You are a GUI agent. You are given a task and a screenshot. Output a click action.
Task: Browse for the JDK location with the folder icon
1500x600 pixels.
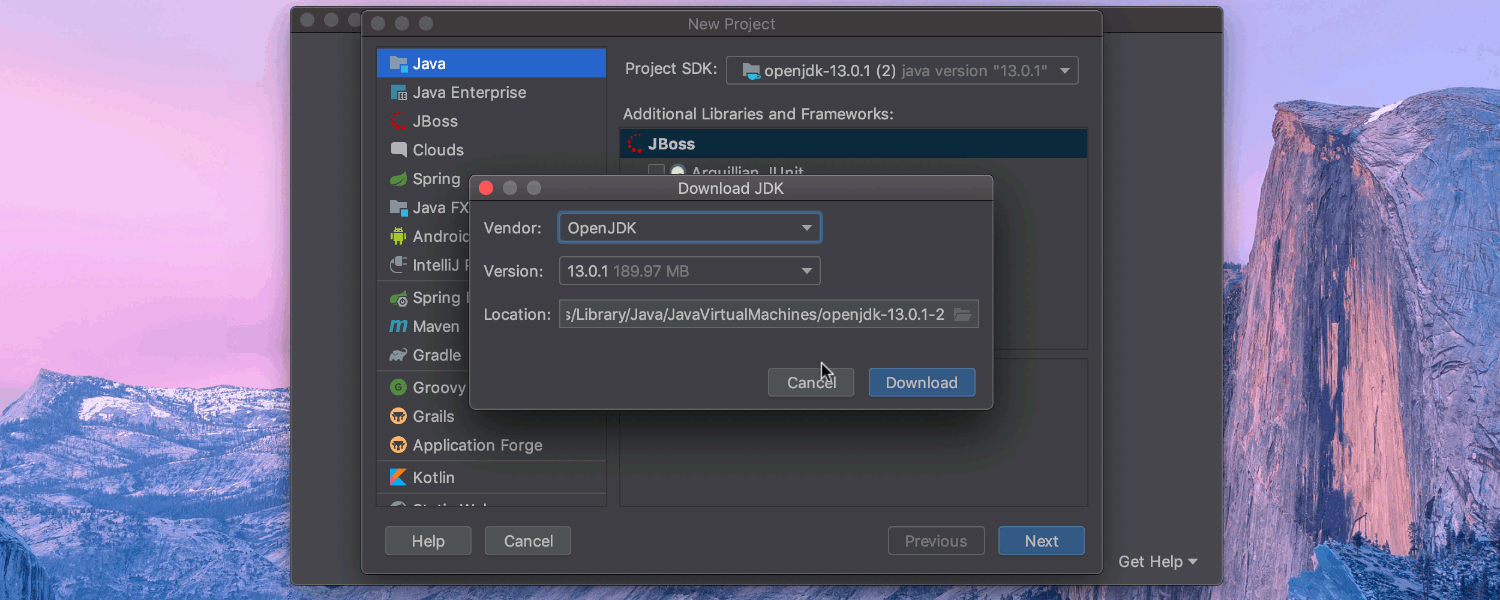[x=962, y=315]
